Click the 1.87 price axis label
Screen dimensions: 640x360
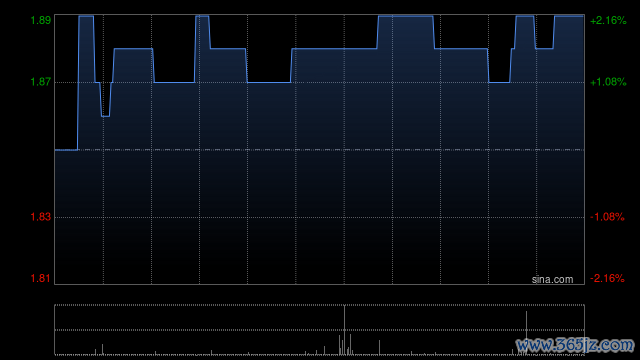(x=41, y=82)
